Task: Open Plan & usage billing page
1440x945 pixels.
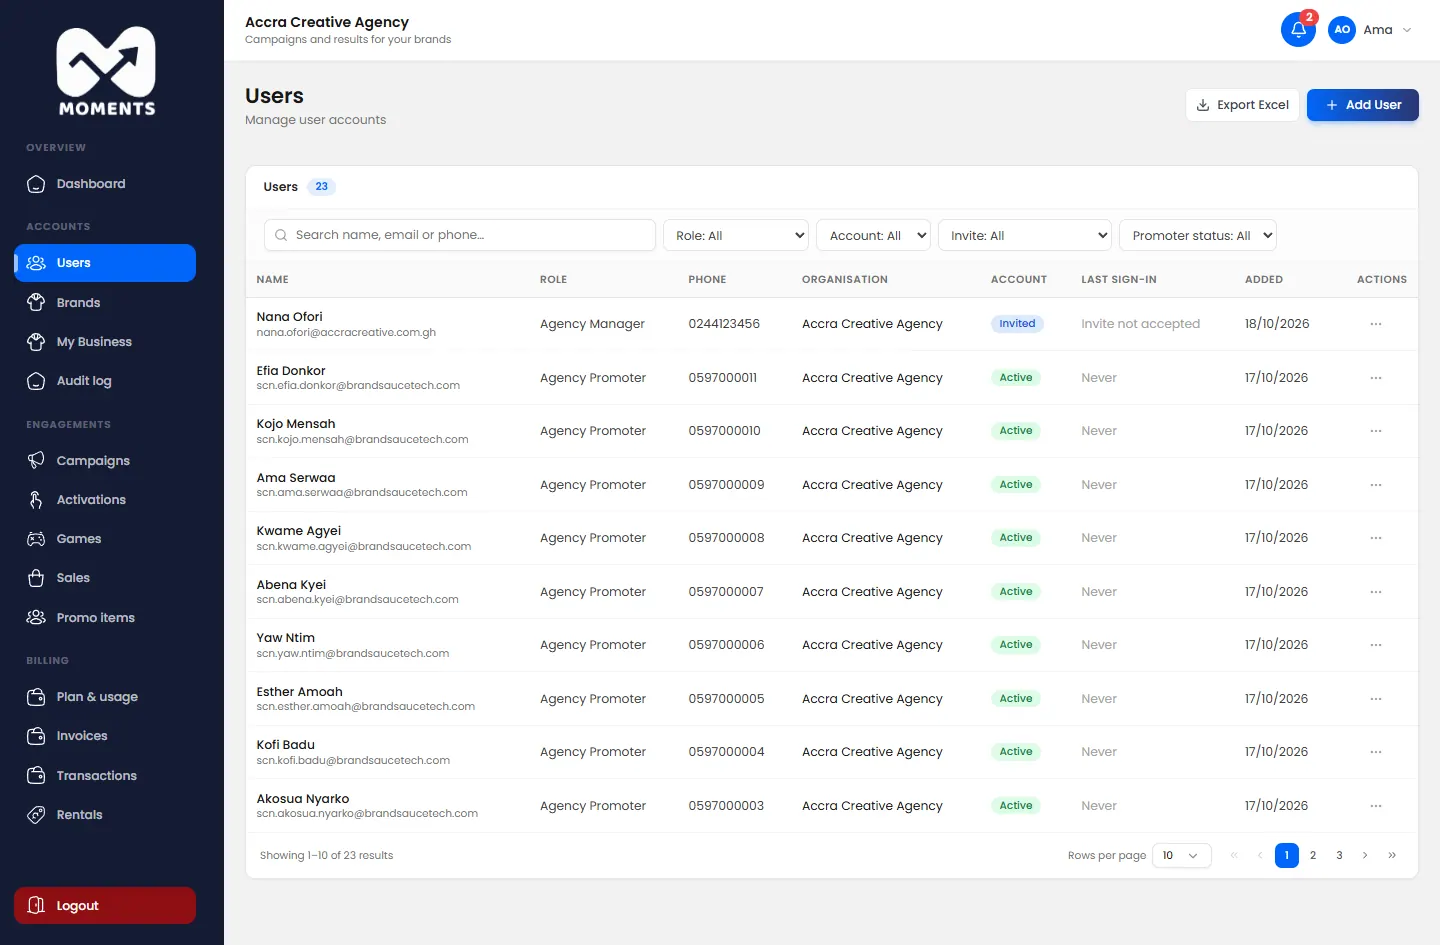Action: click(x=105, y=697)
